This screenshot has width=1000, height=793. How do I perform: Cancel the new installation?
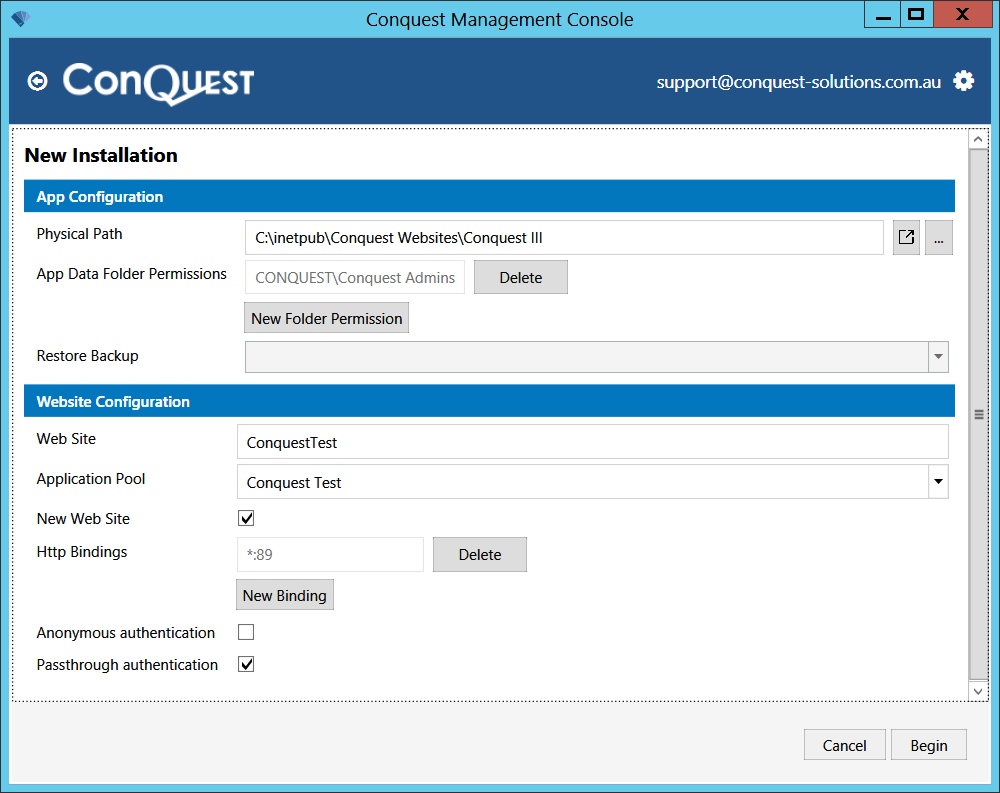coord(844,745)
